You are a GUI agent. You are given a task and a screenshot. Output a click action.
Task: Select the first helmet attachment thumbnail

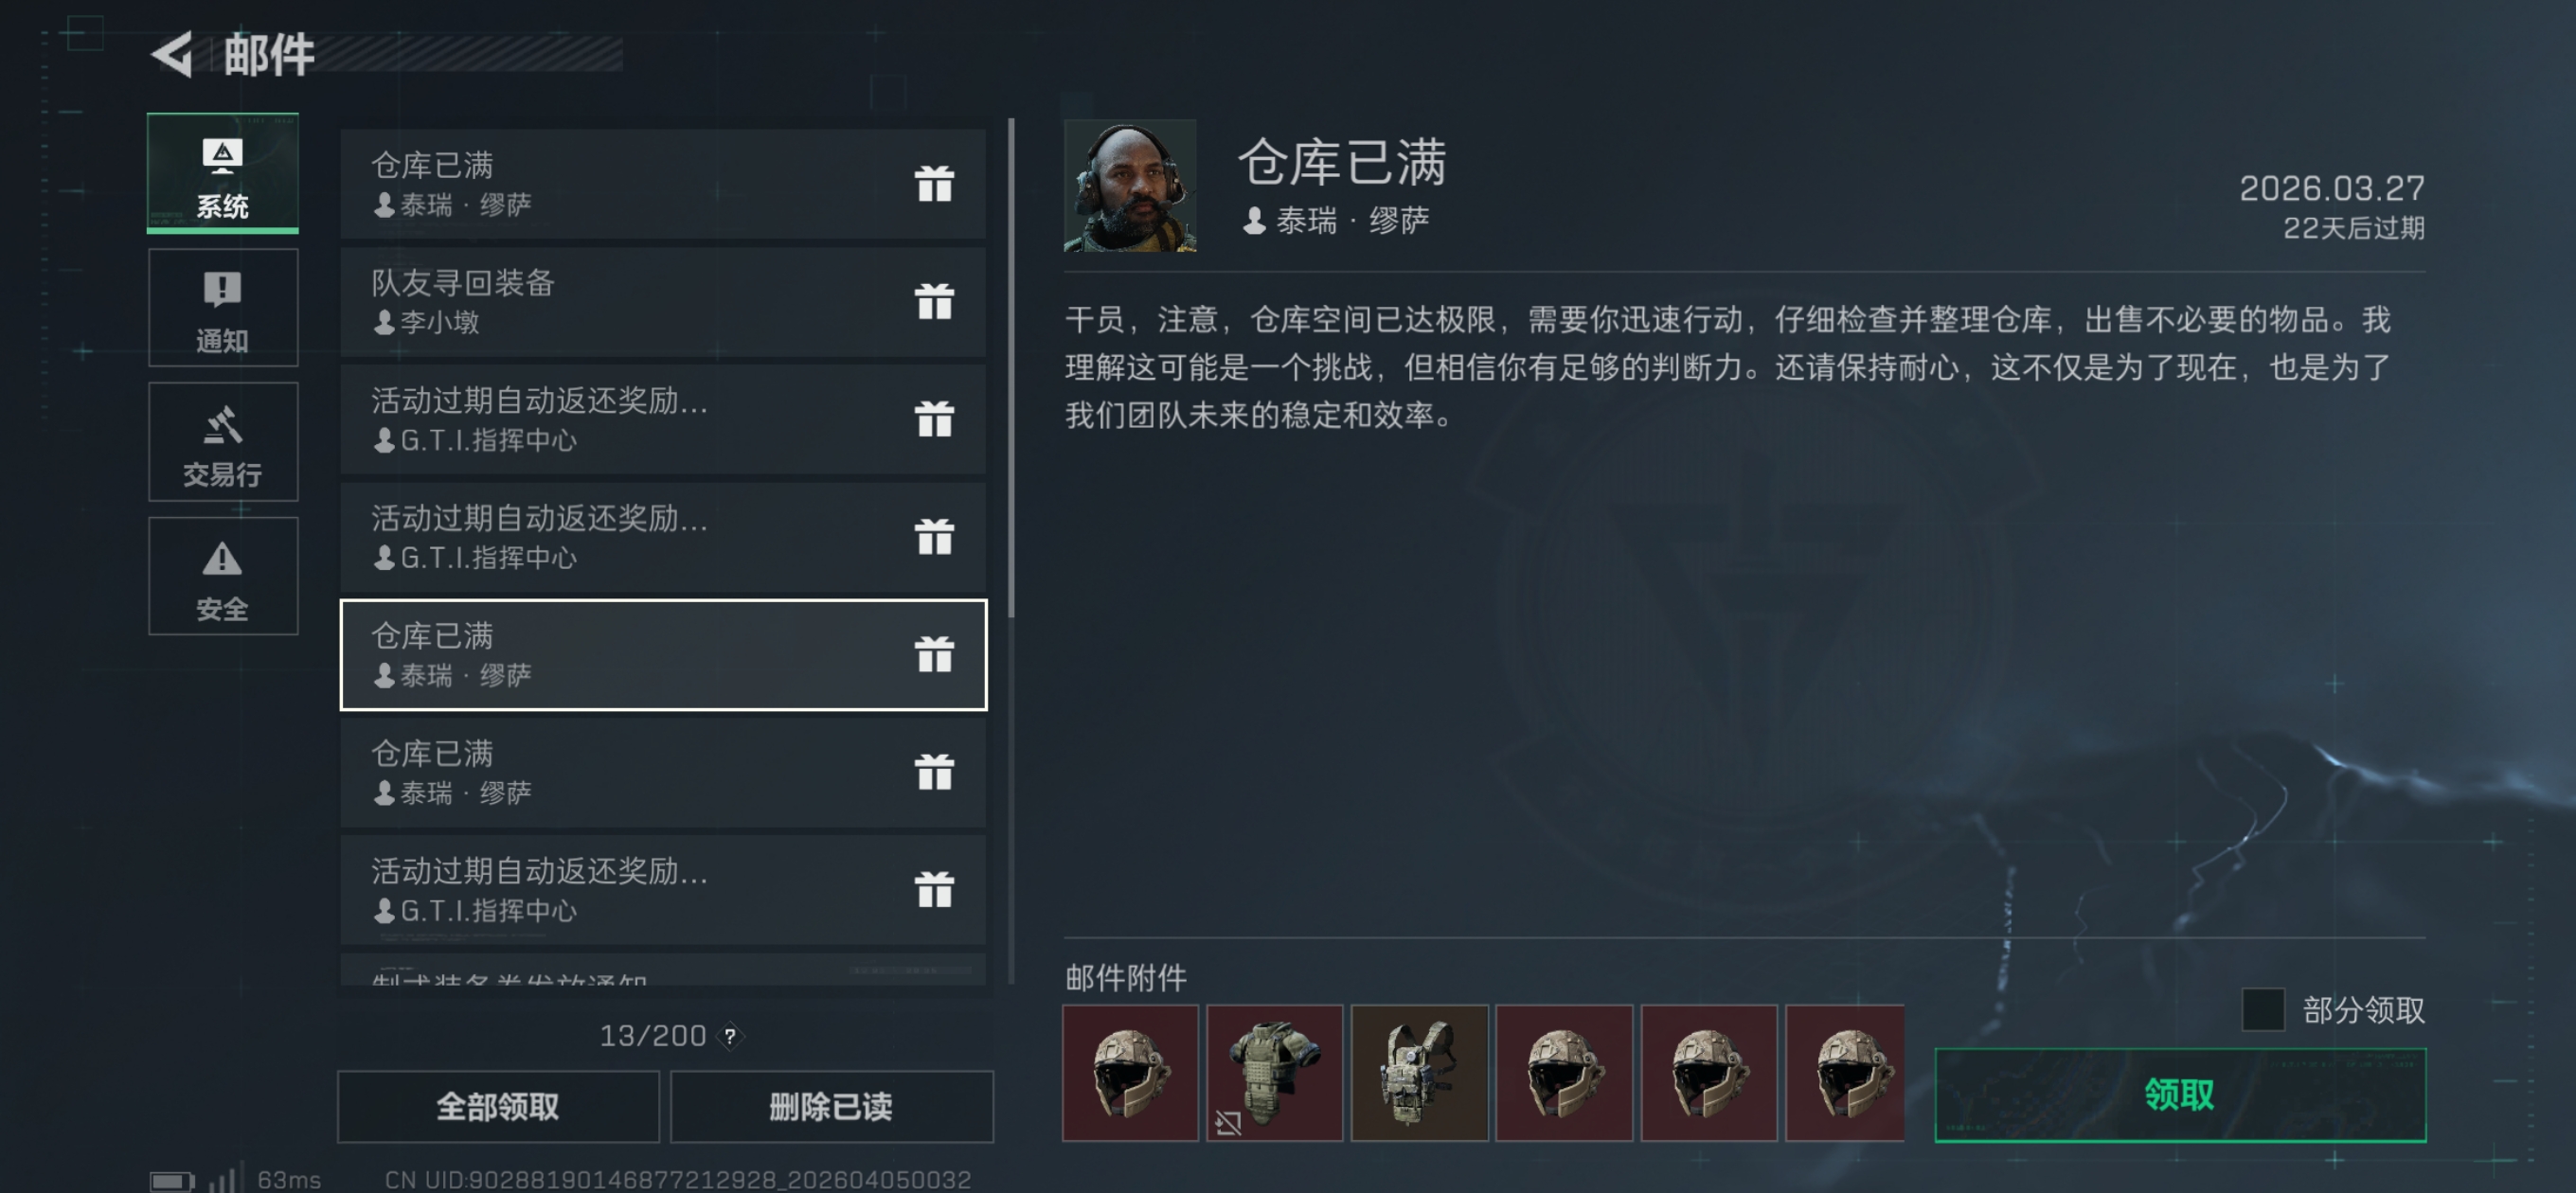click(x=1130, y=1073)
